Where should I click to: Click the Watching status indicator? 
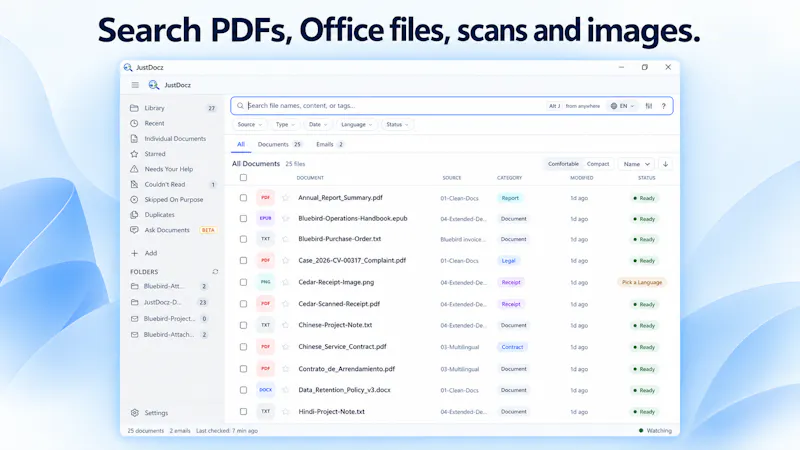point(655,431)
